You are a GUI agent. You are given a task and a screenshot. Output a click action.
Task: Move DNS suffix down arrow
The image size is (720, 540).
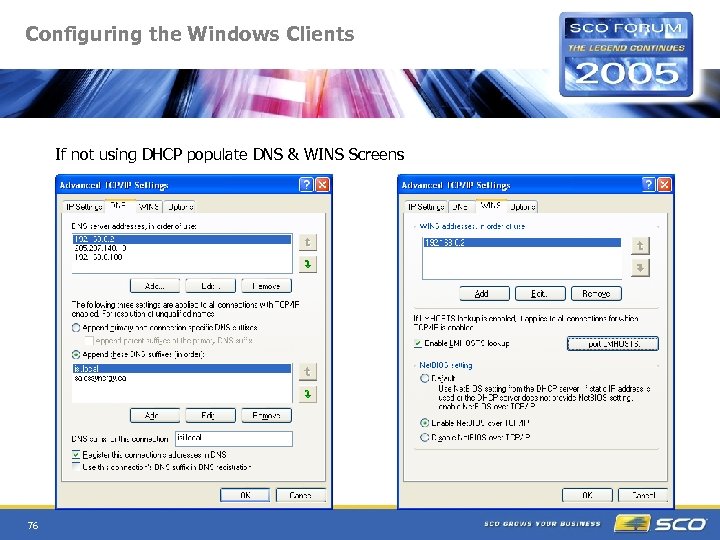pos(308,394)
